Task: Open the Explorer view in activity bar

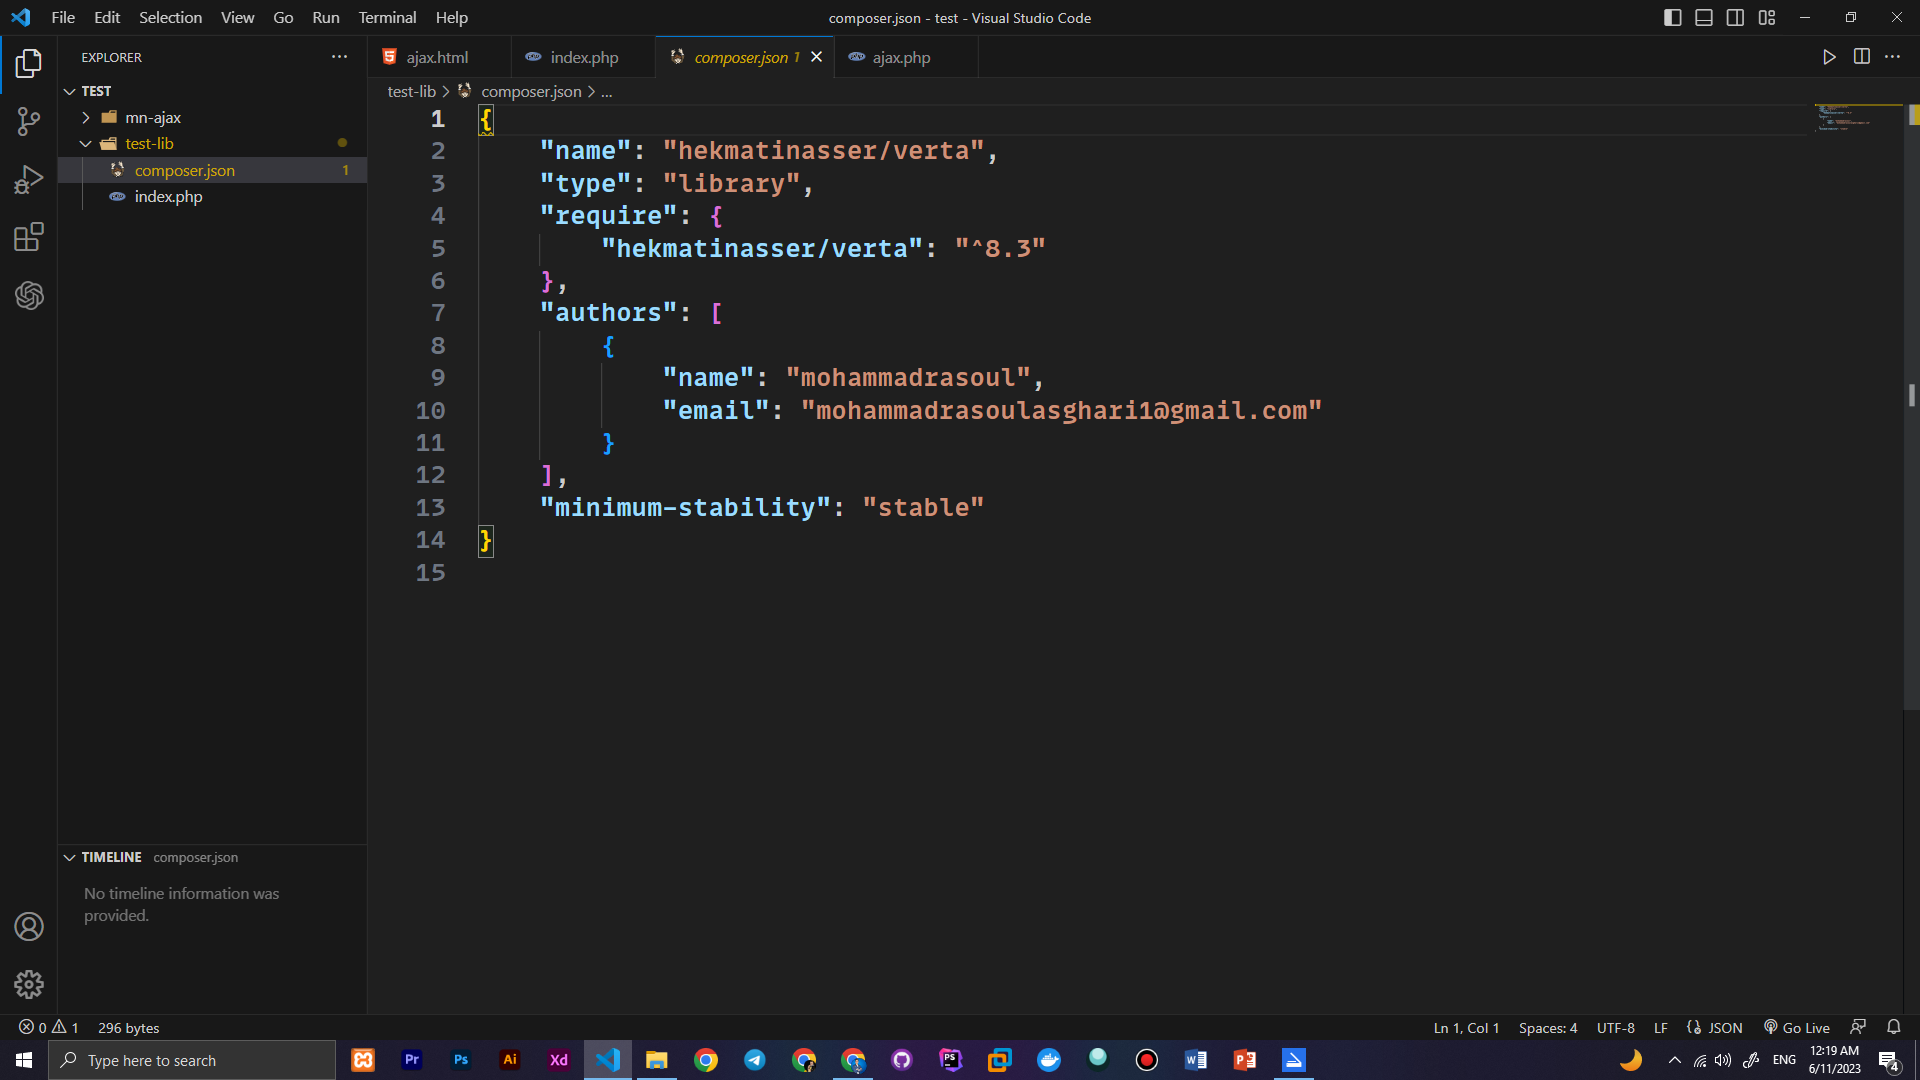Action: point(29,64)
